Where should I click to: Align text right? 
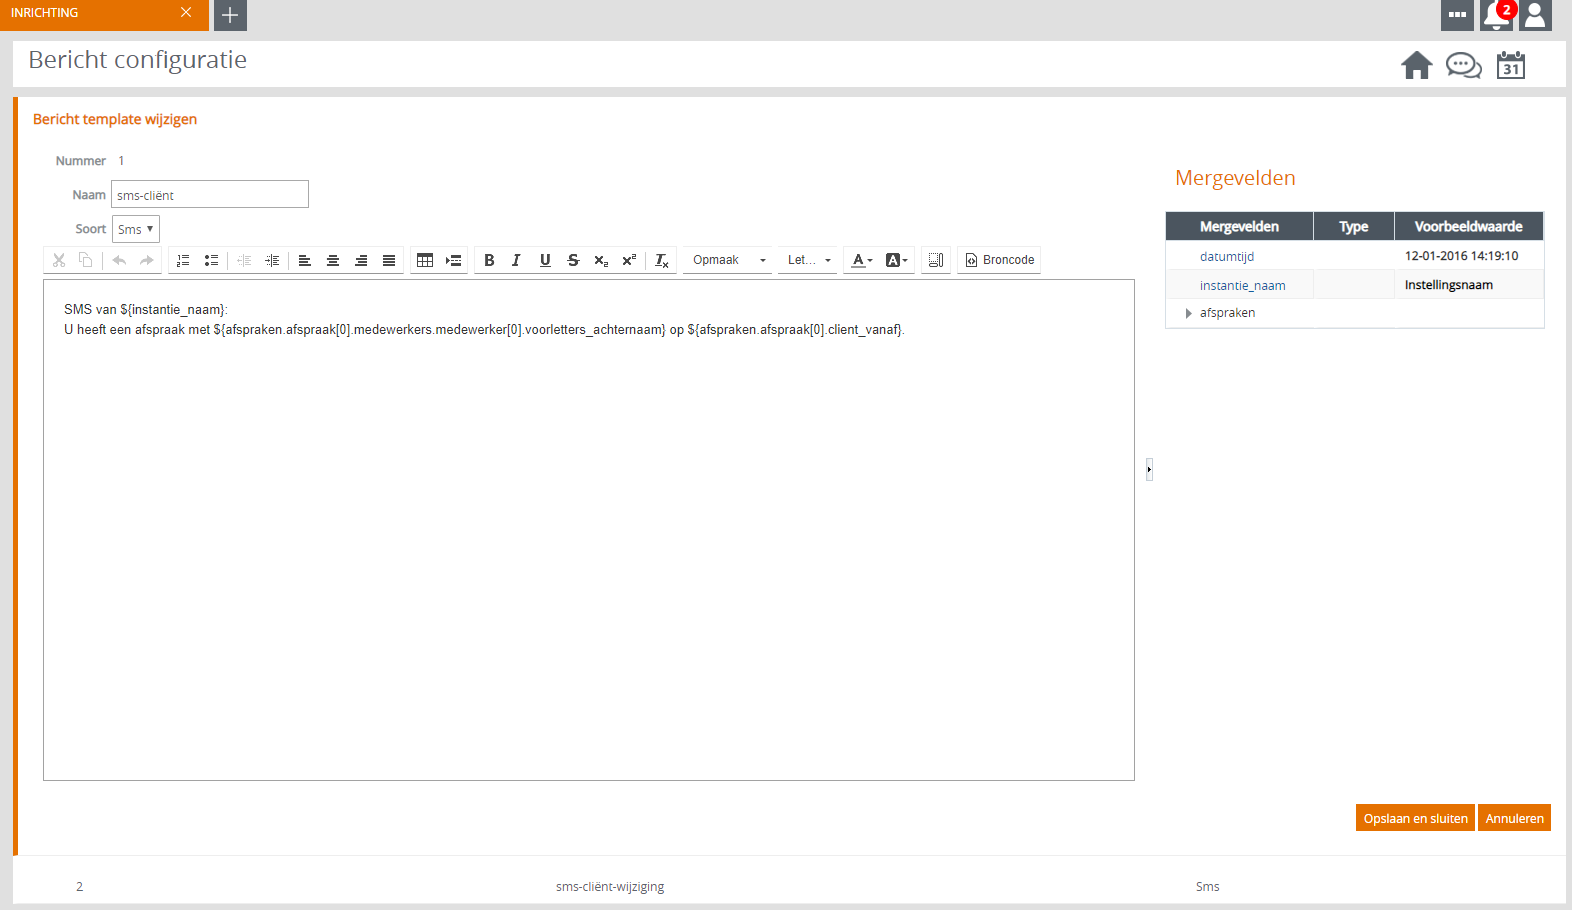click(x=361, y=260)
